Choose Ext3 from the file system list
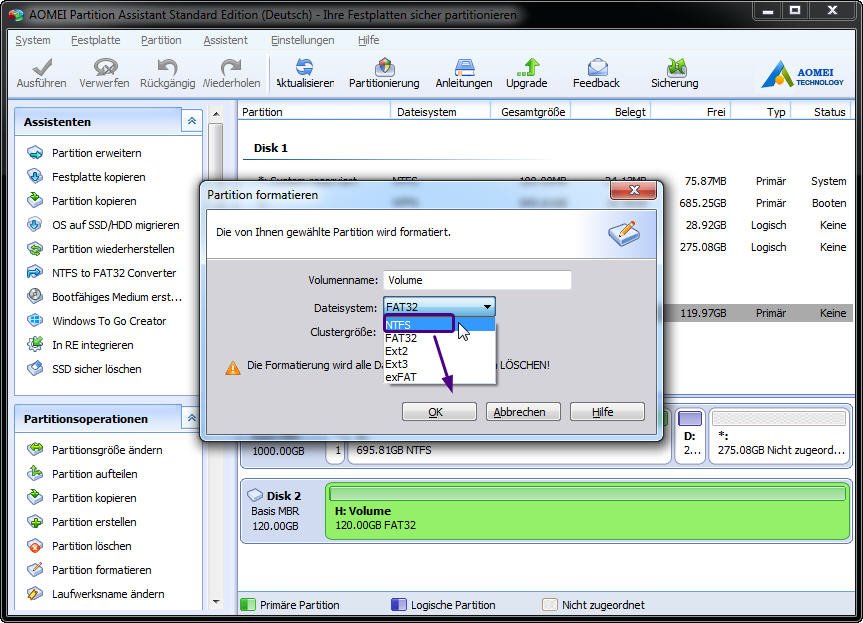Image resolution: width=863 pixels, height=623 pixels. pos(439,364)
